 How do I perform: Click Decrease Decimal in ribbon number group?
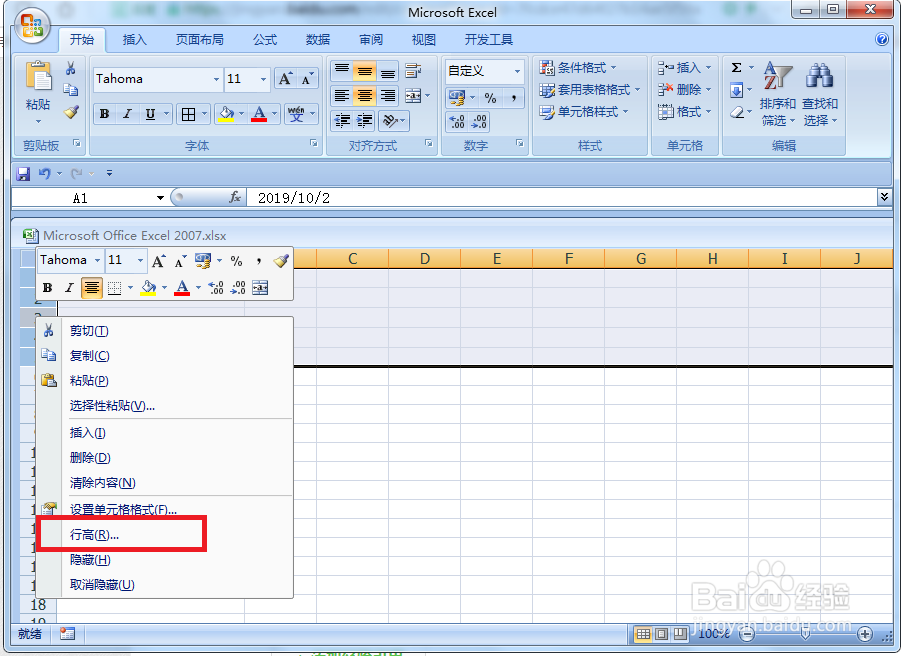[479, 122]
